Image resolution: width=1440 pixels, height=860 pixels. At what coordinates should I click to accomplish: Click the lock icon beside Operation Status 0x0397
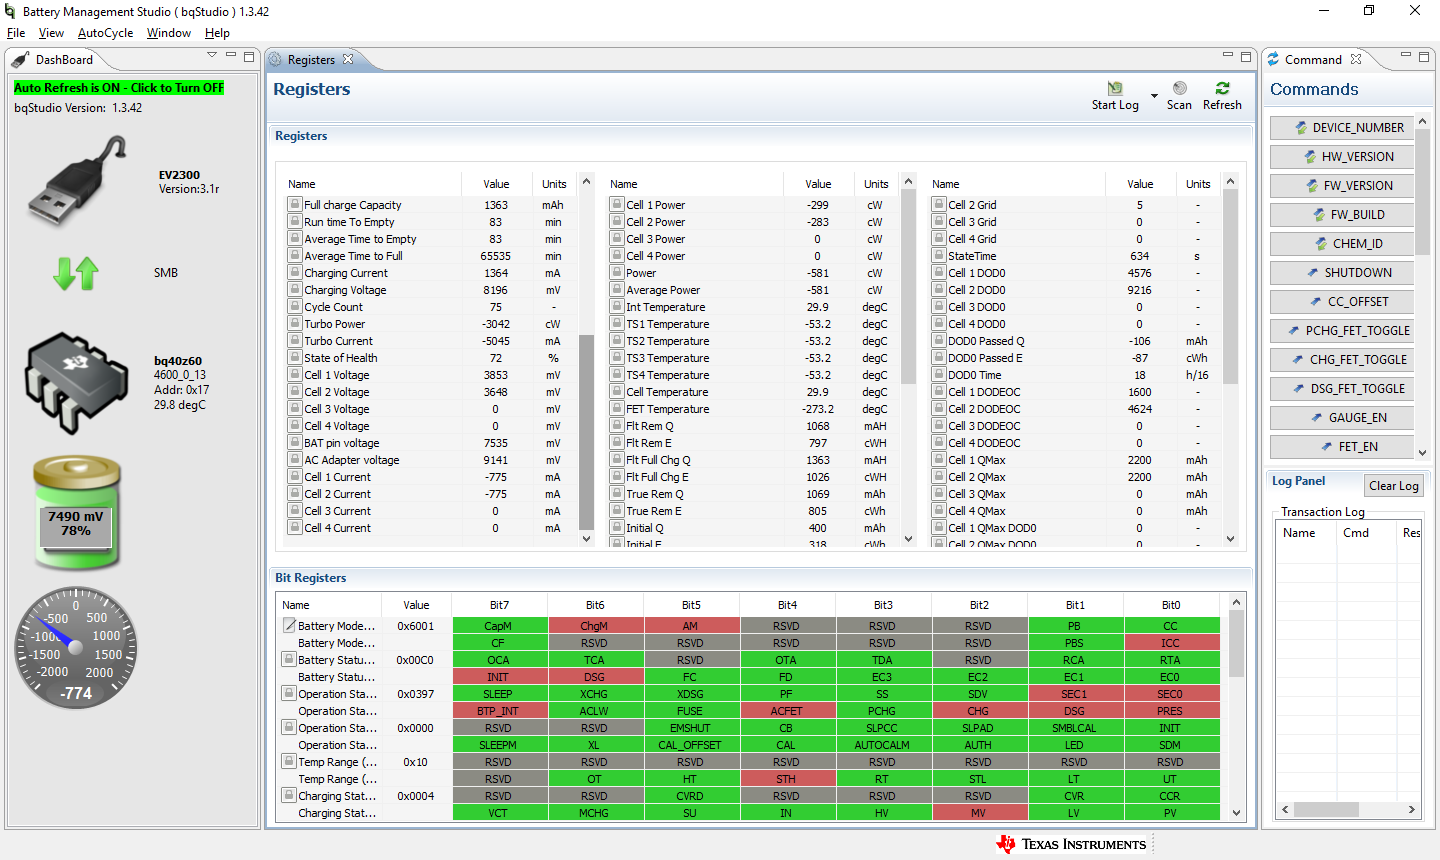[289, 693]
